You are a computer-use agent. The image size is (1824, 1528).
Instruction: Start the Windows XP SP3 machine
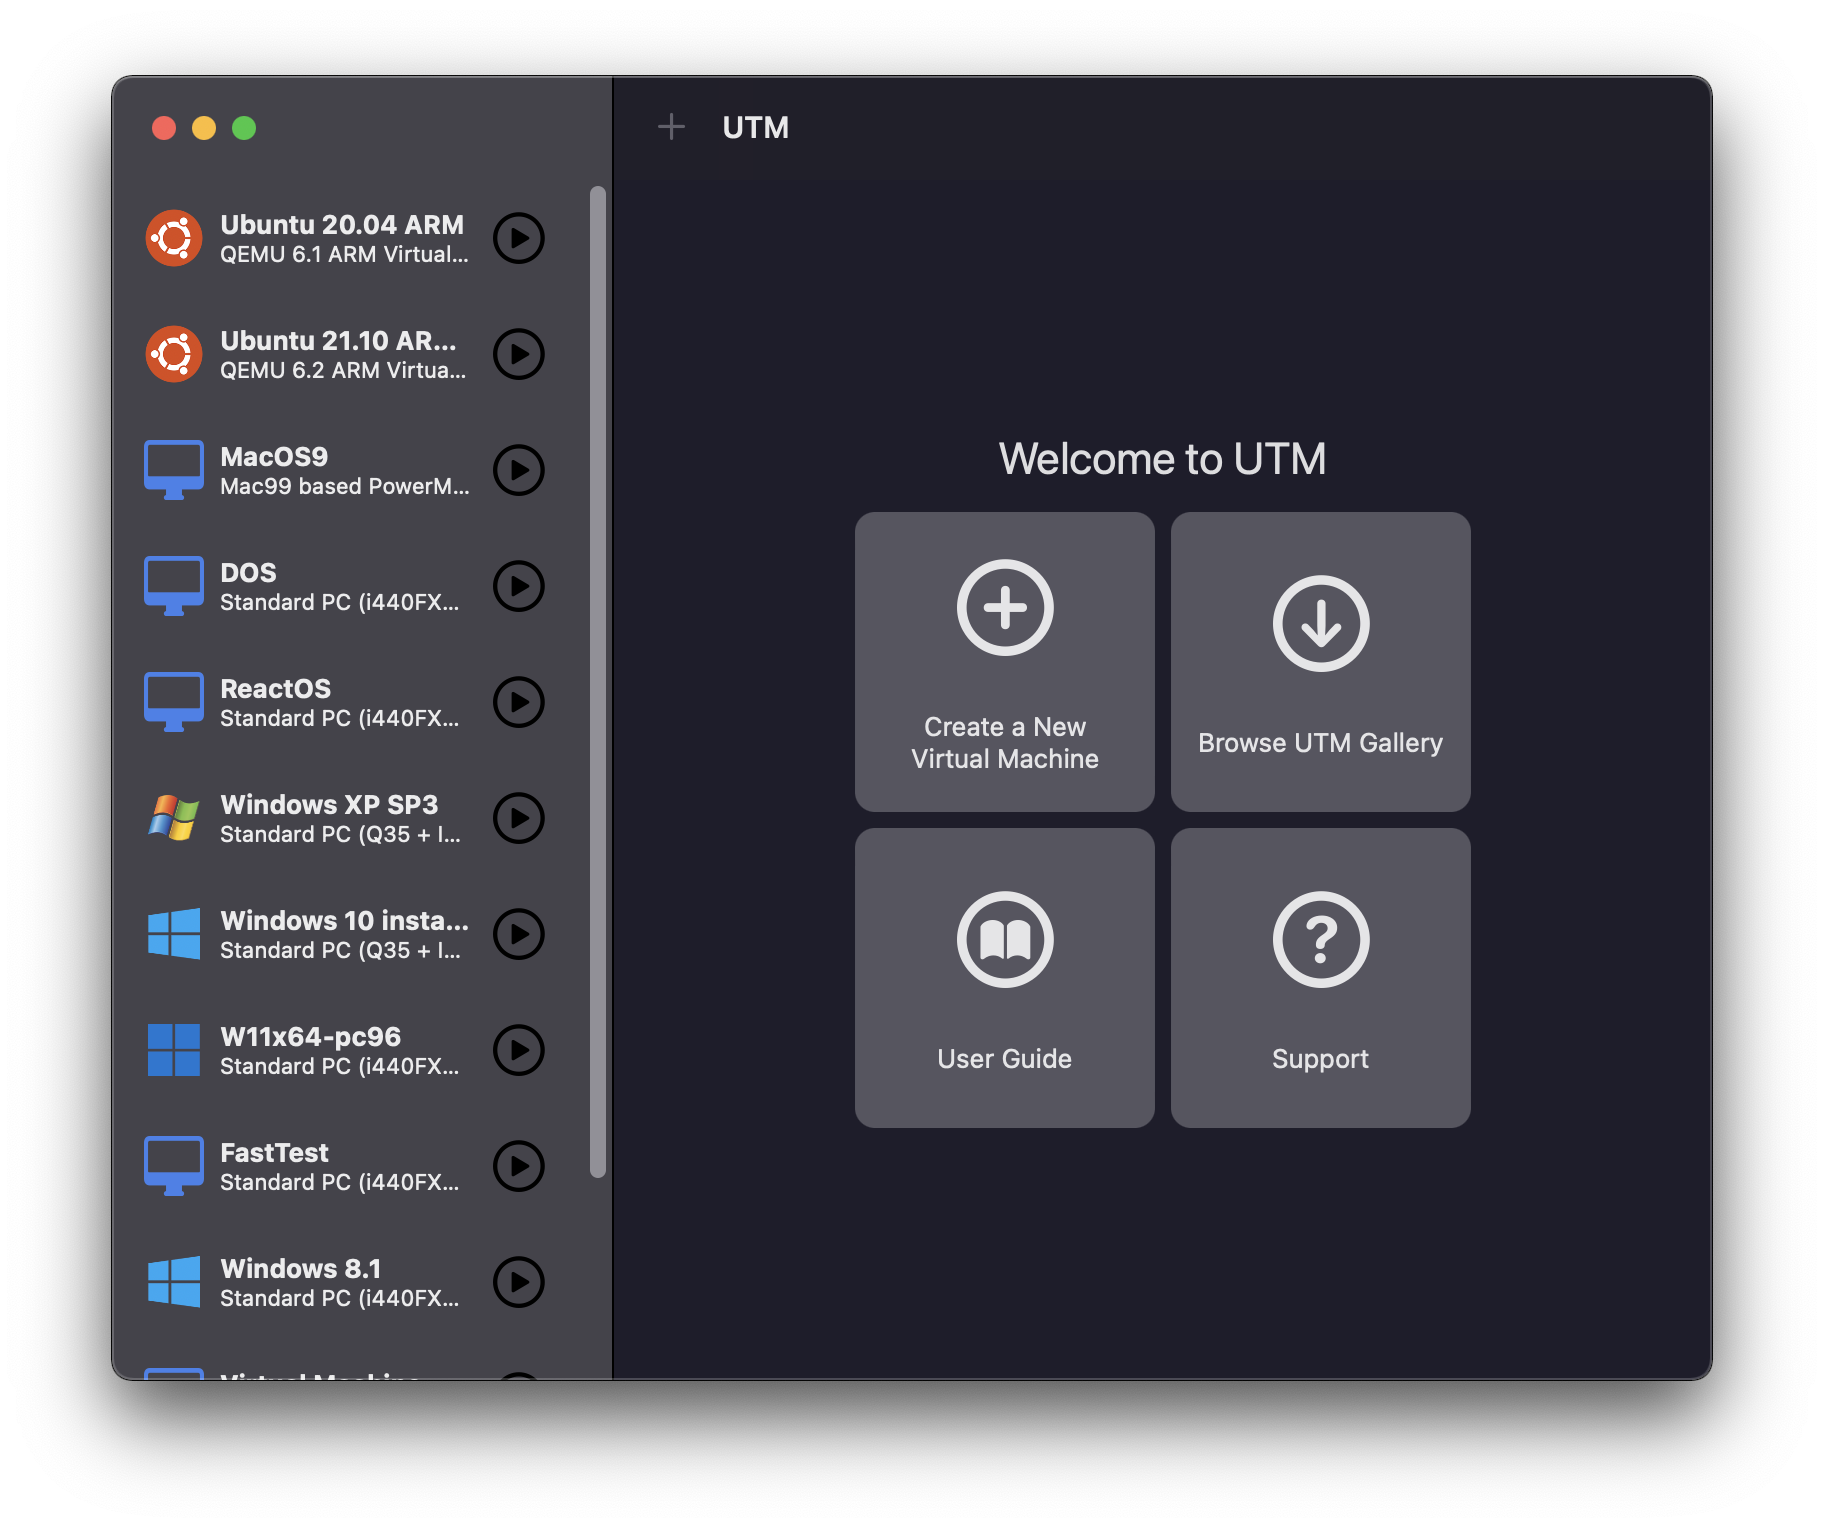(519, 818)
